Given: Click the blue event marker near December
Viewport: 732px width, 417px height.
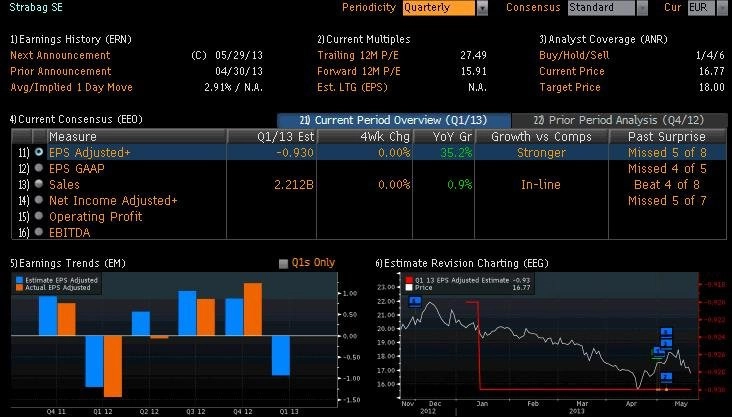Looking at the screenshot, I should pos(415,302).
